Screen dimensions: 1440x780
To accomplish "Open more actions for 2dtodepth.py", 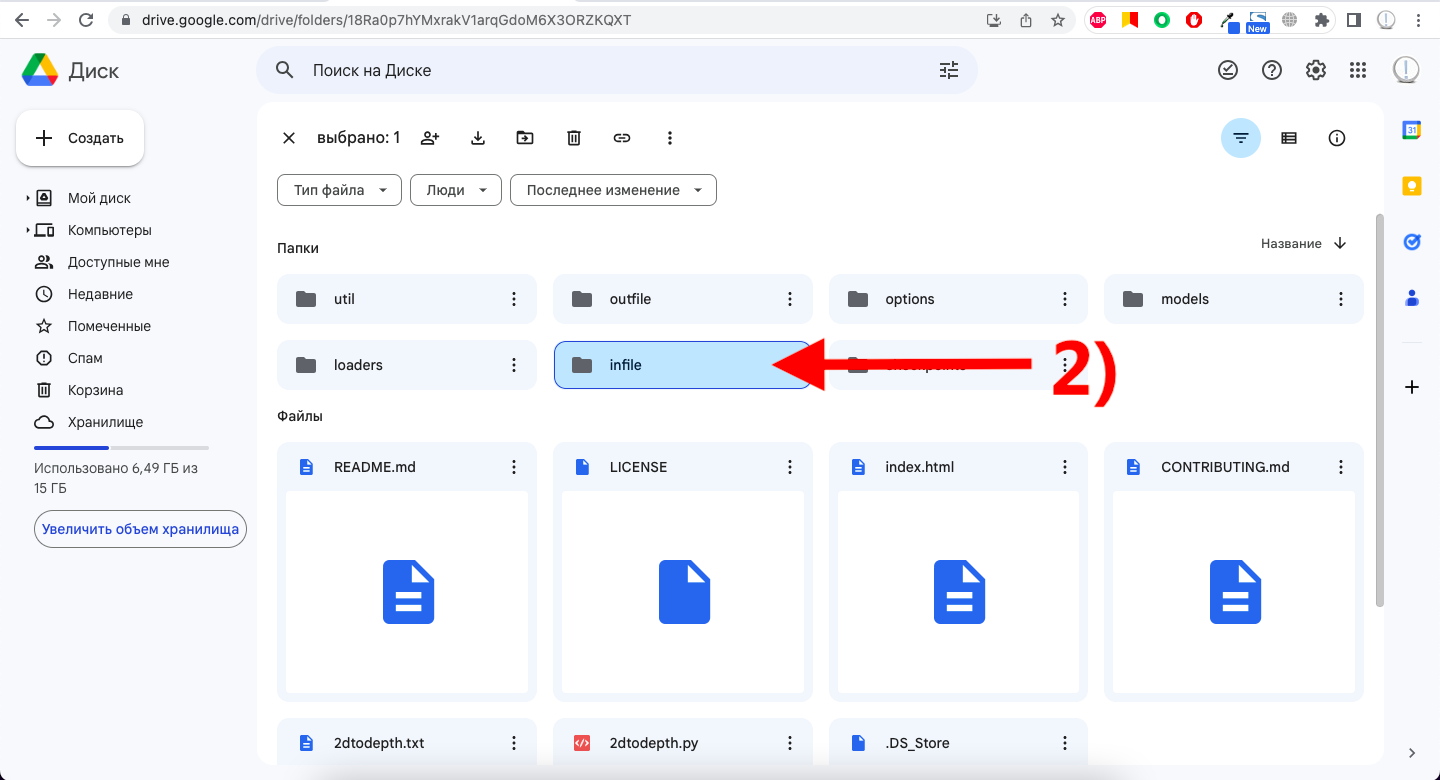I will (x=790, y=743).
